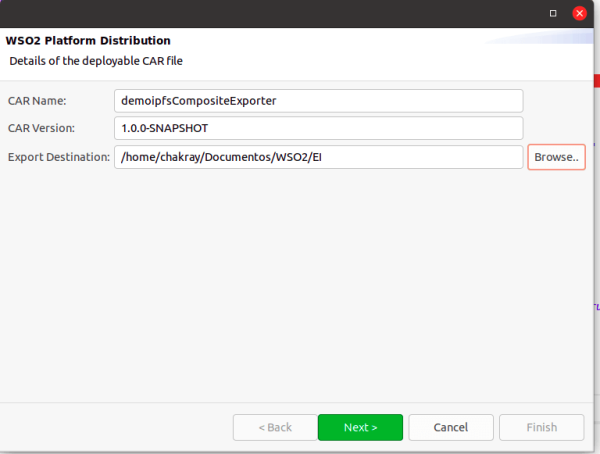Click the 'CAR Version:' label
Viewport: 600px width, 454px height.
pyautogui.click(x=43, y=129)
